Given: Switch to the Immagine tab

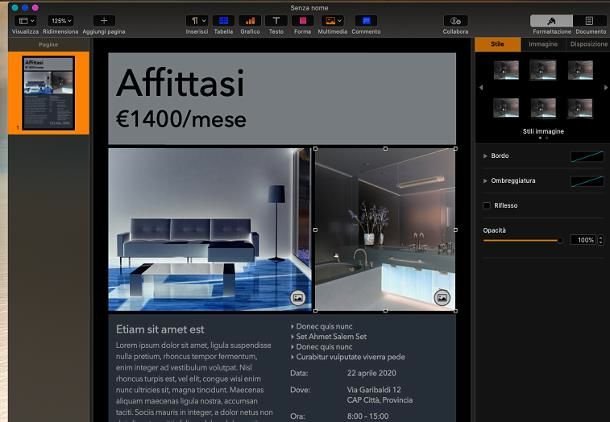Looking at the screenshot, I should (543, 44).
